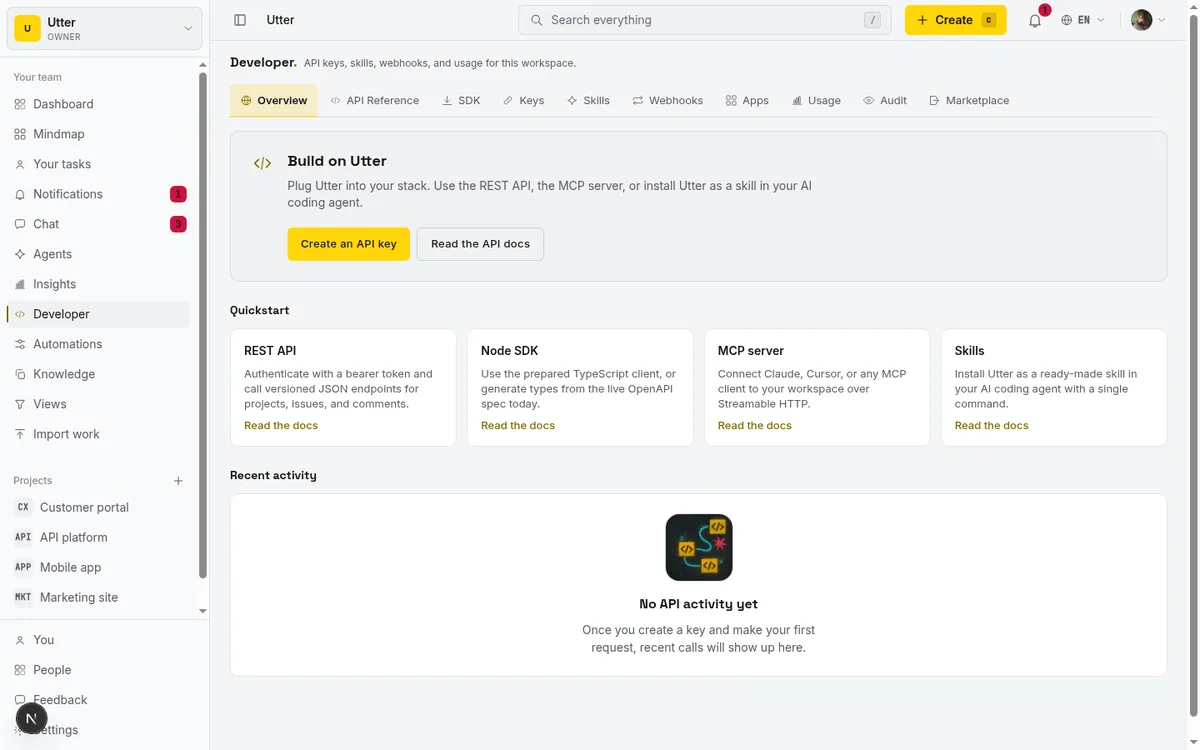Click the MCP server card heading

751,351
